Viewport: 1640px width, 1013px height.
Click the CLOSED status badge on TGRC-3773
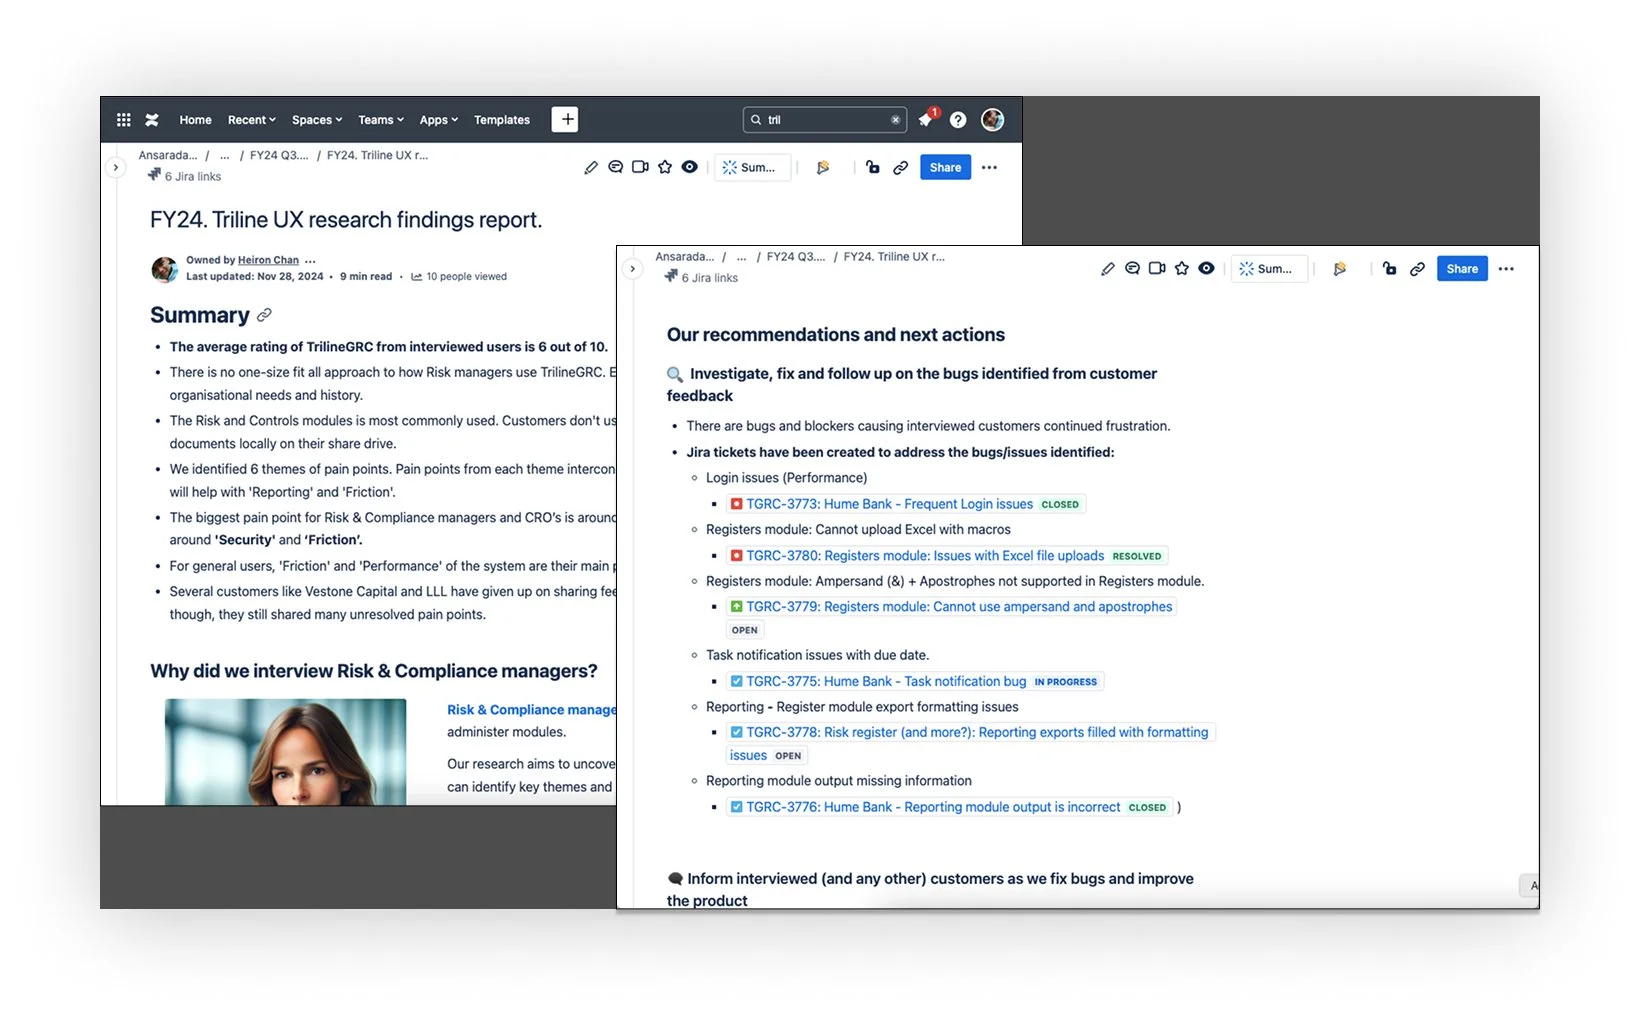coord(1060,505)
